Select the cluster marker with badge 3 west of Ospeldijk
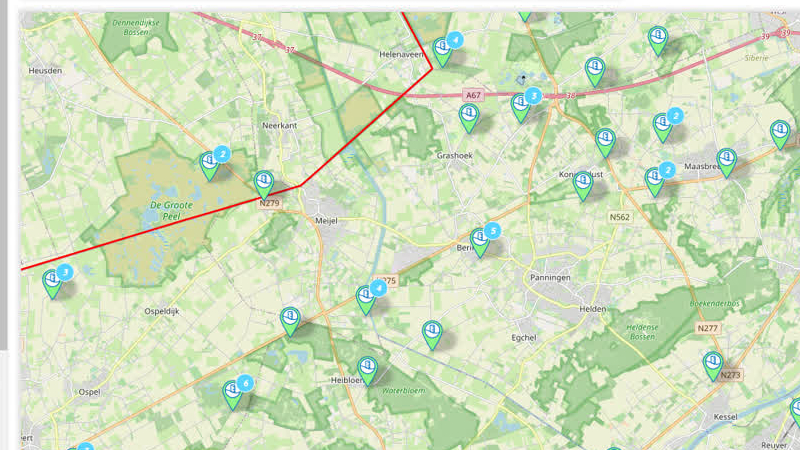Screen dimensions: 800x450 (53, 284)
